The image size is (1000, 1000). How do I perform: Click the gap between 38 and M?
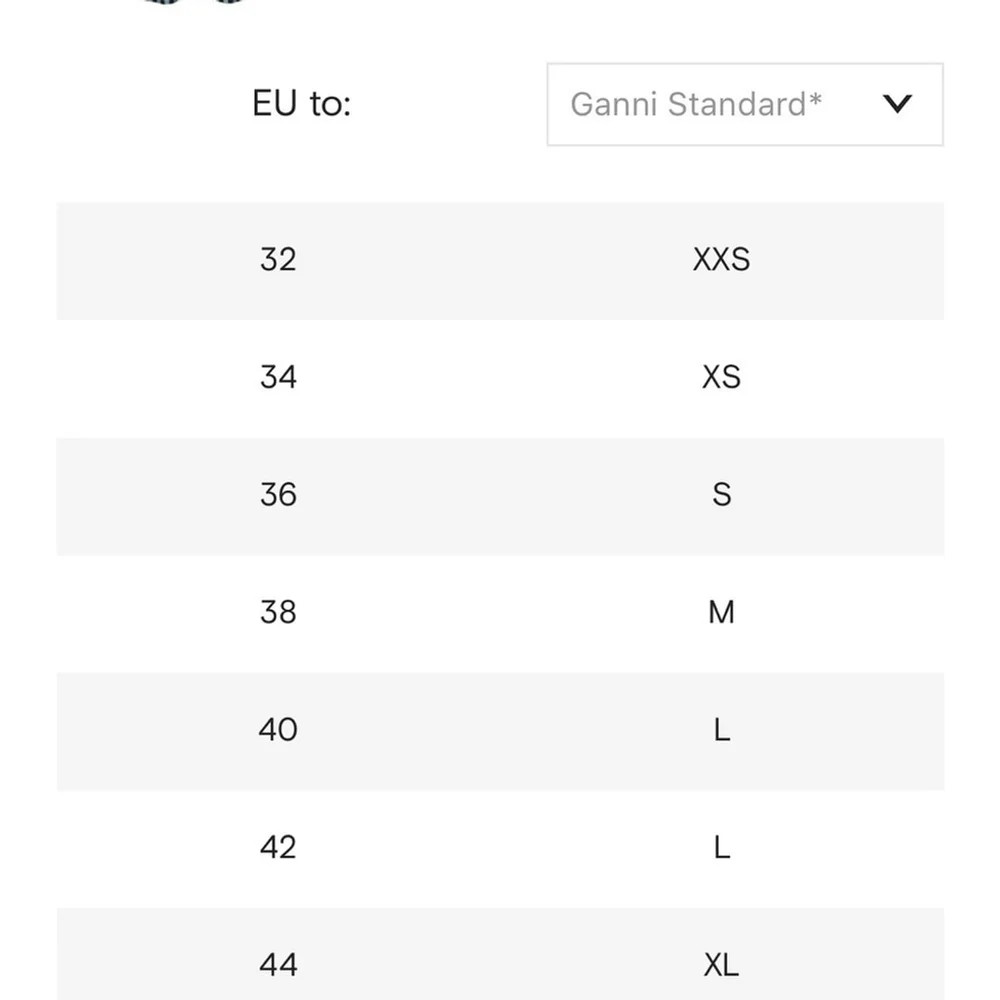pyautogui.click(x=500, y=612)
